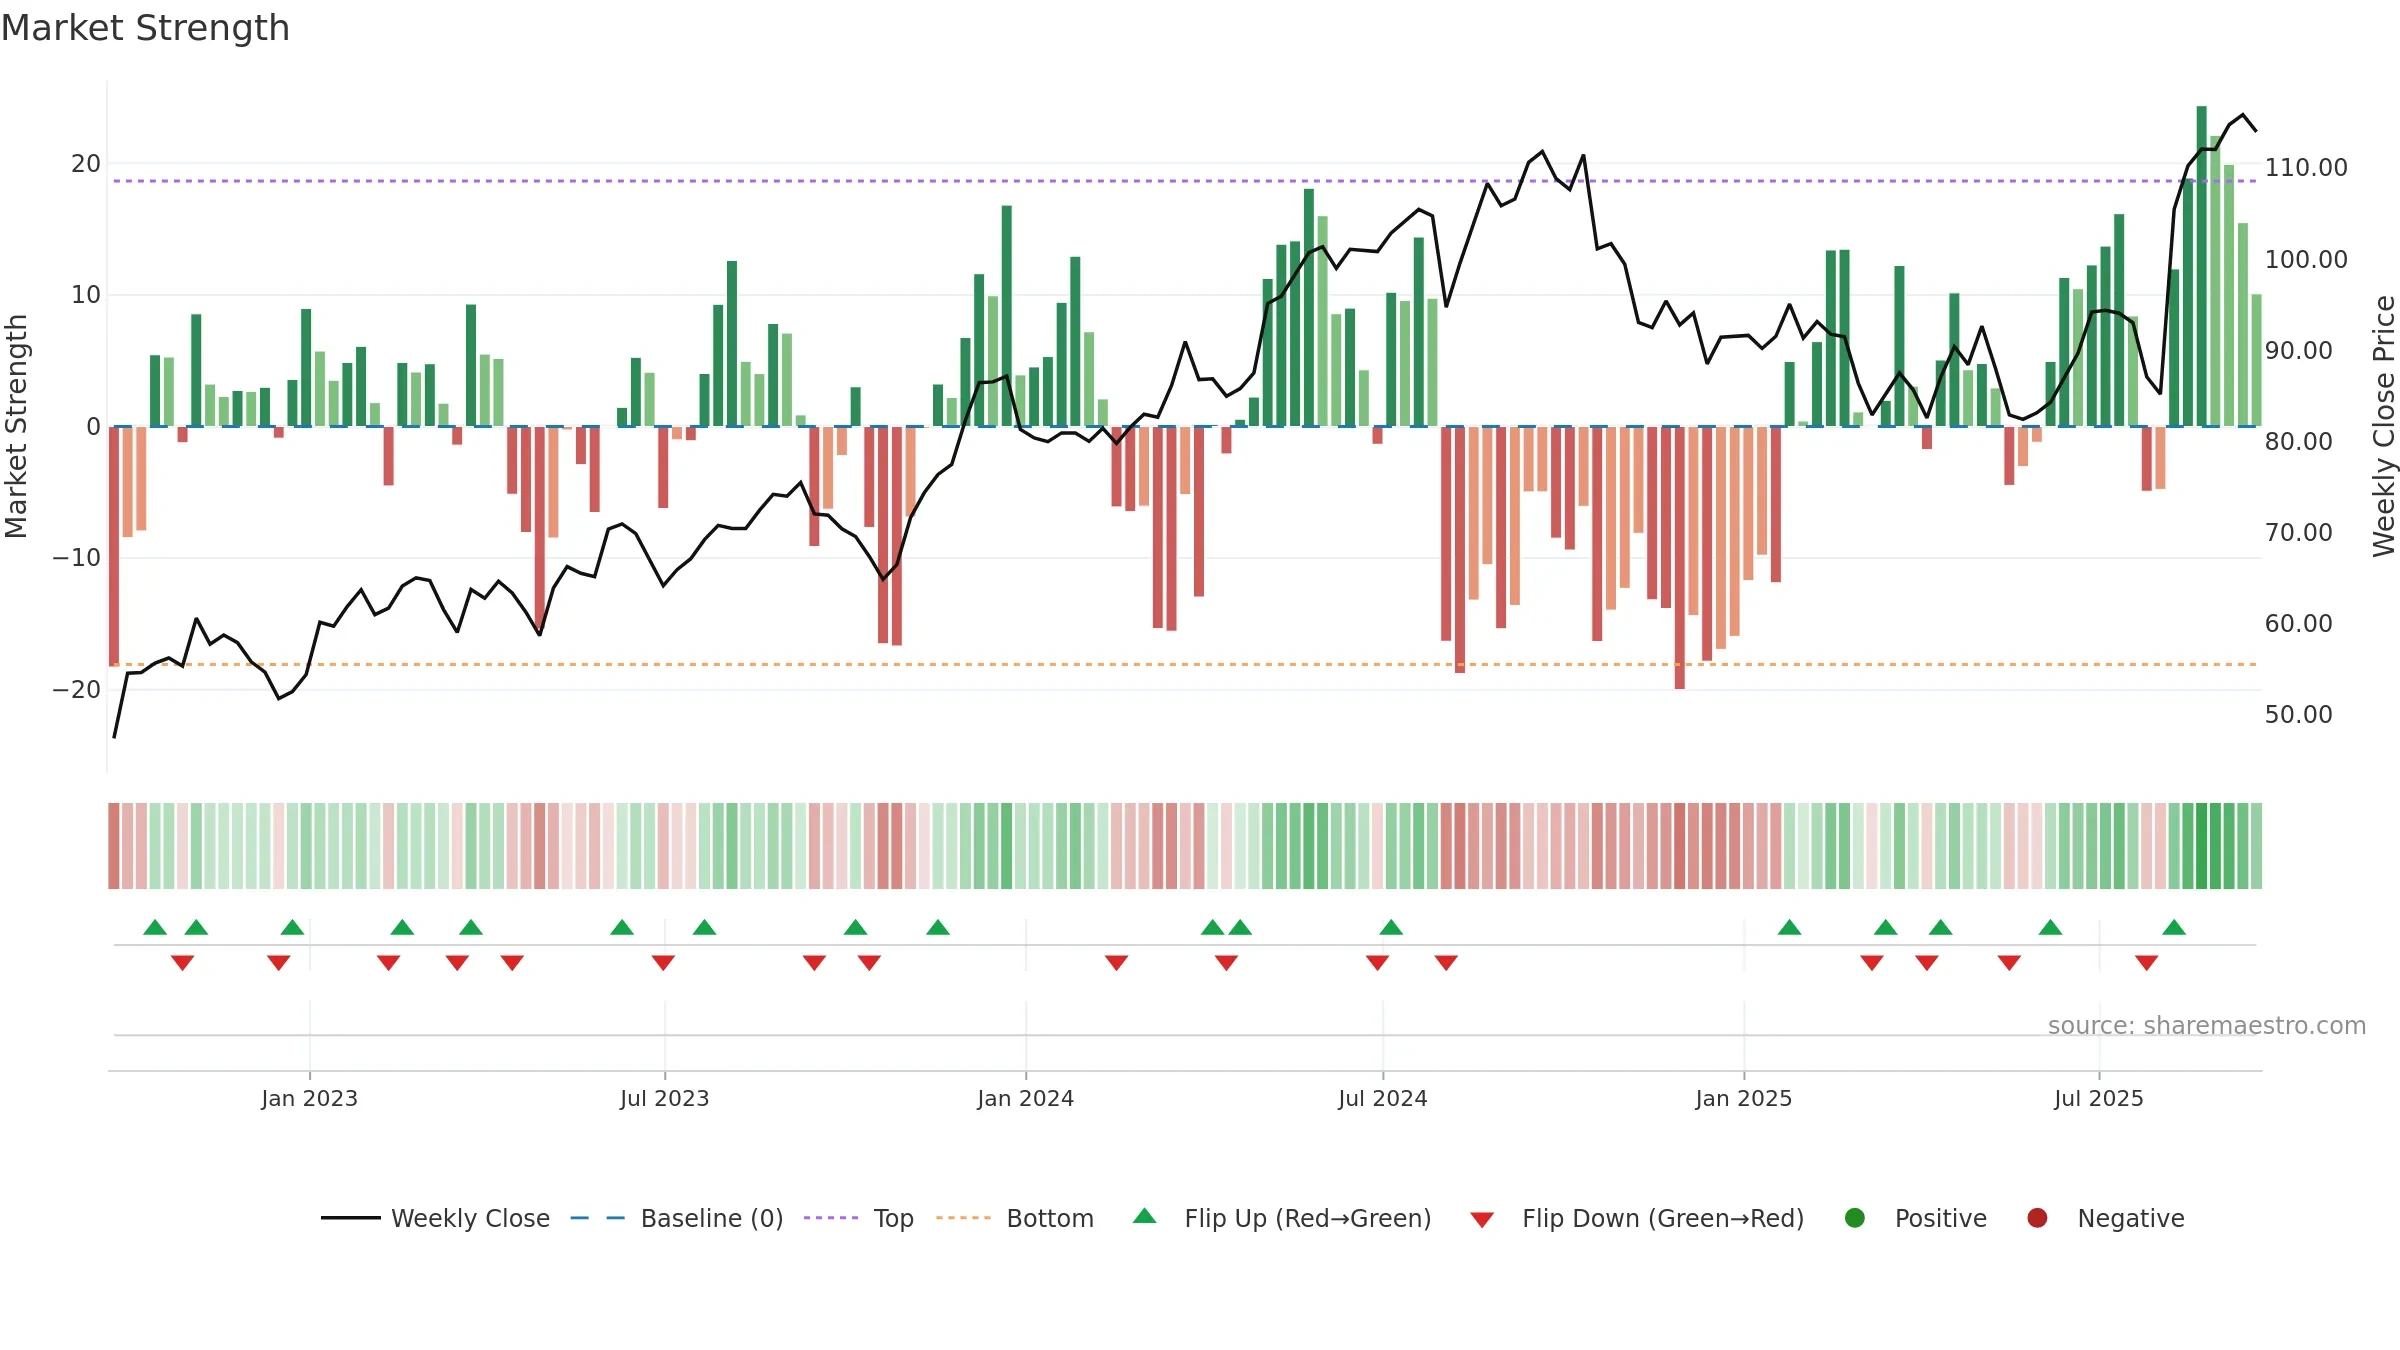Click the 50.00 price tick label
Image resolution: width=2400 pixels, height=1350 pixels.
coord(2298,714)
